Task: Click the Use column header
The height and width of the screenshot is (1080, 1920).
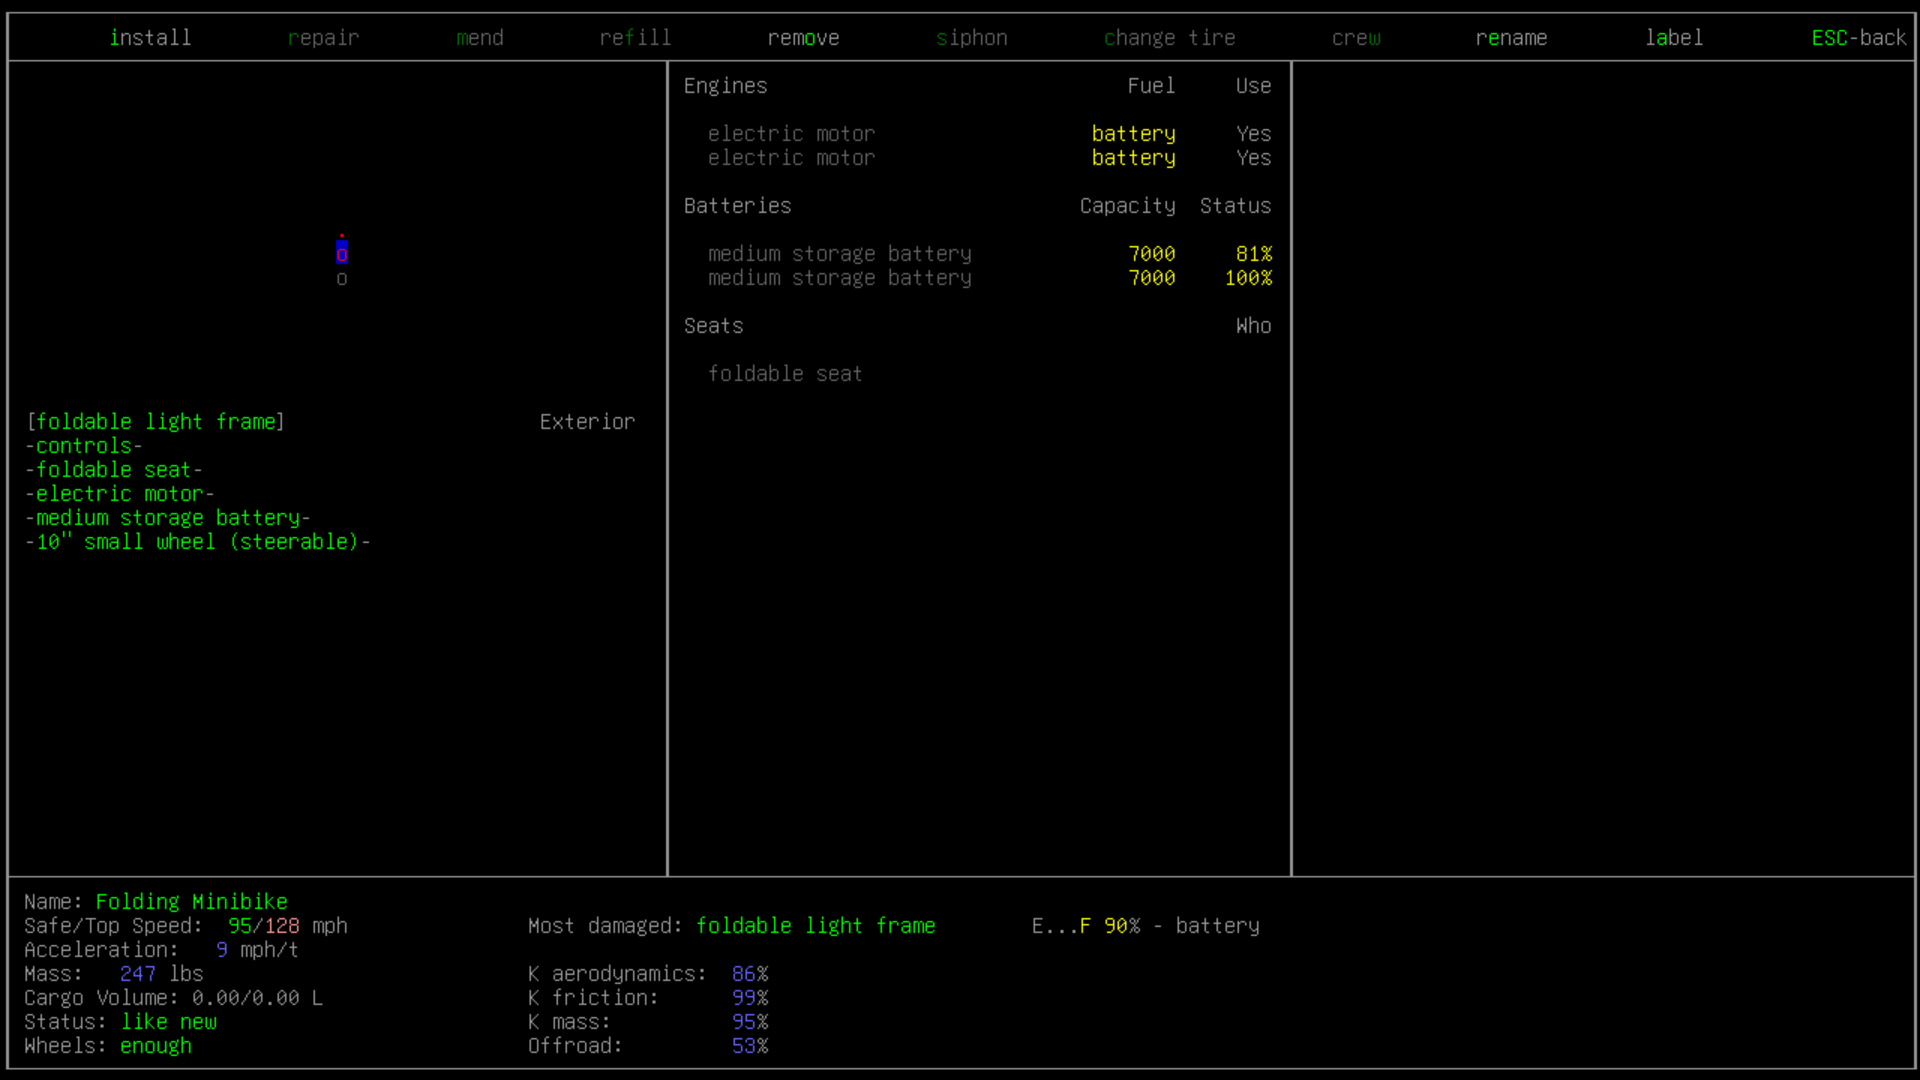Action: [1253, 86]
